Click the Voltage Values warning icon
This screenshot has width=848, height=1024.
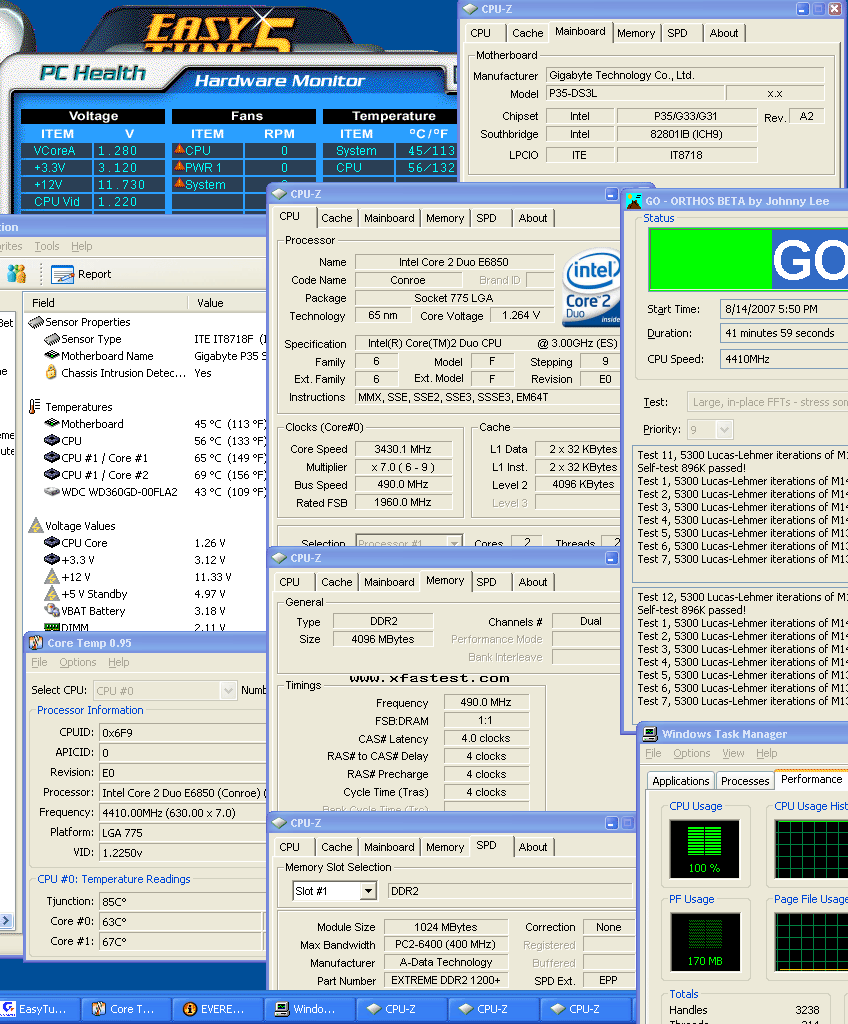pyautogui.click(x=36, y=525)
